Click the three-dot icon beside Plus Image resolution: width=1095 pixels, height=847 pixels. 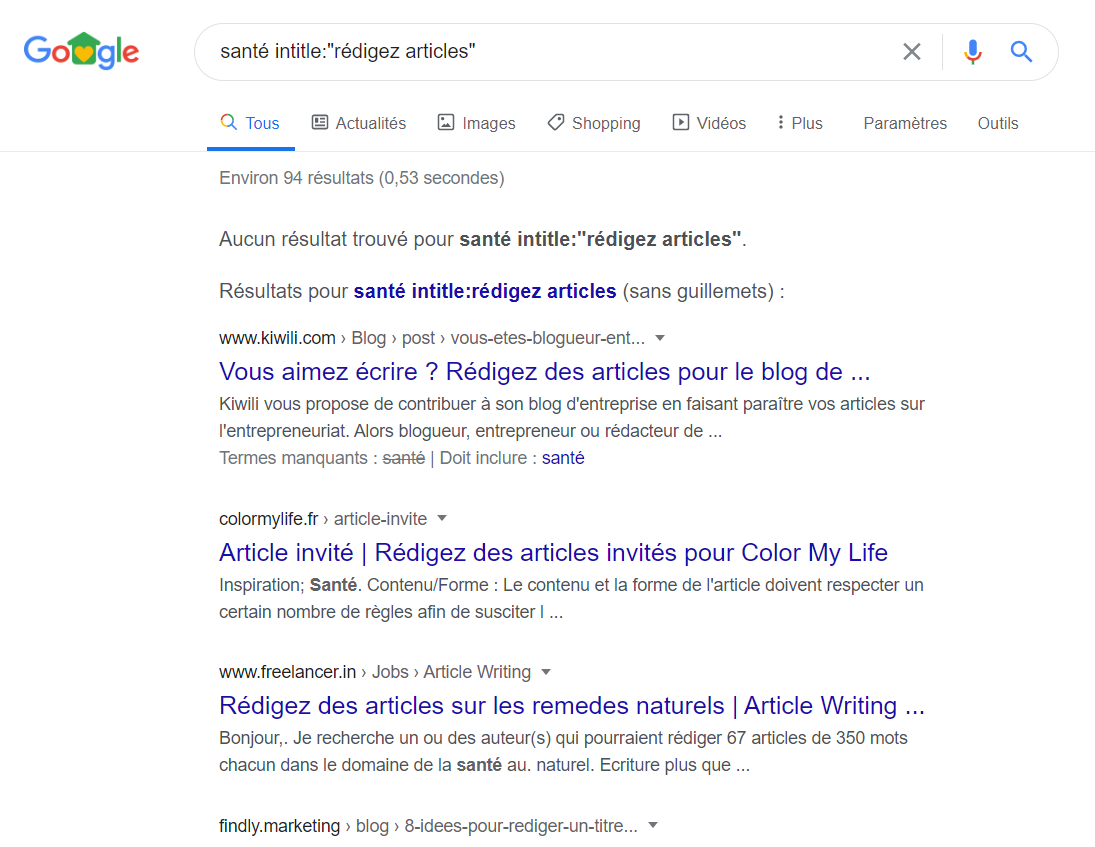[x=781, y=122]
